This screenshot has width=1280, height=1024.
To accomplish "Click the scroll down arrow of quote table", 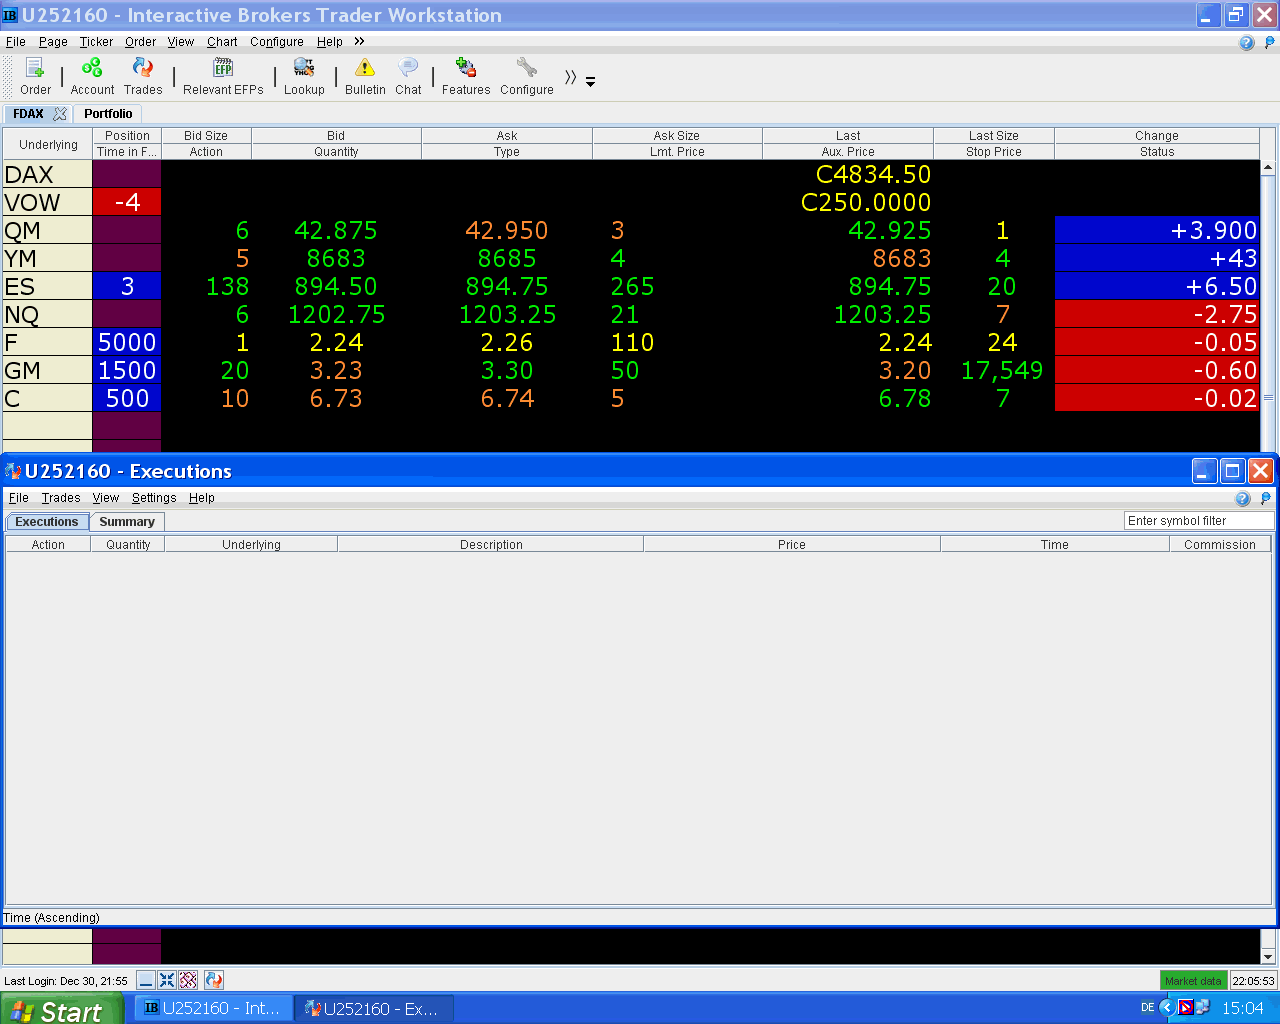I will [1268, 956].
